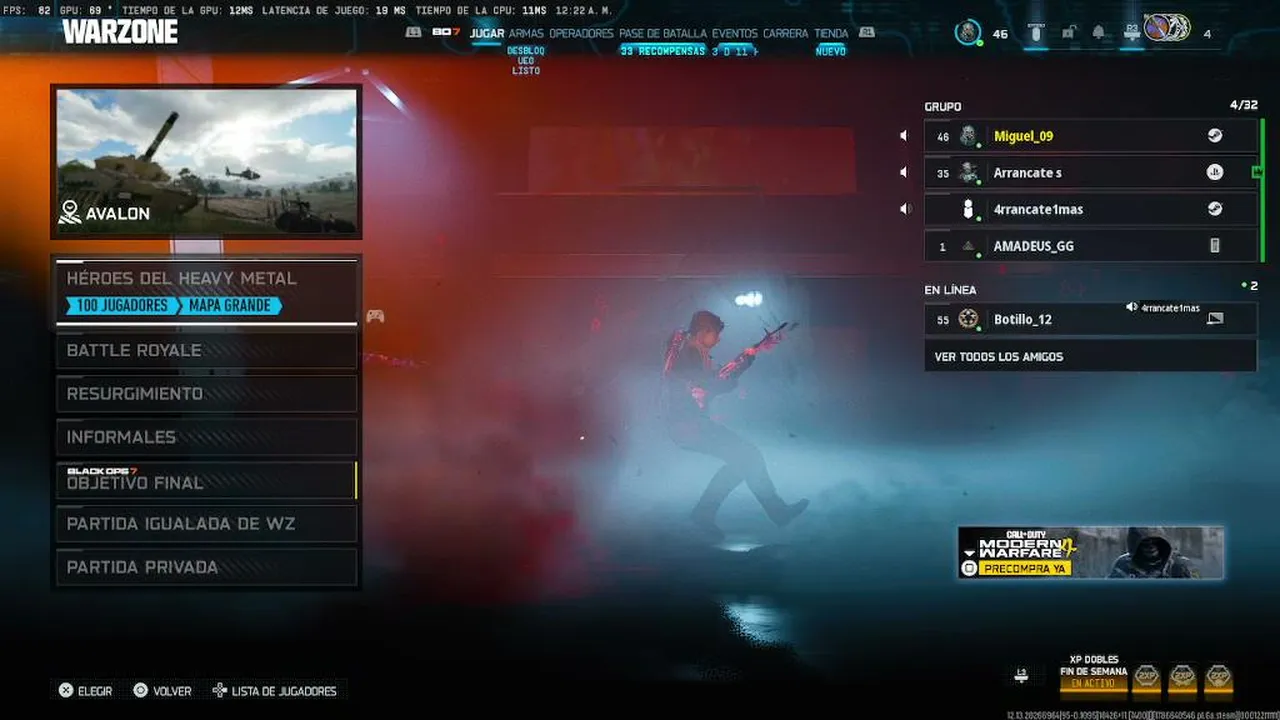Open Partida Igualada de WZ
This screenshot has width=1280, height=720.
point(206,524)
